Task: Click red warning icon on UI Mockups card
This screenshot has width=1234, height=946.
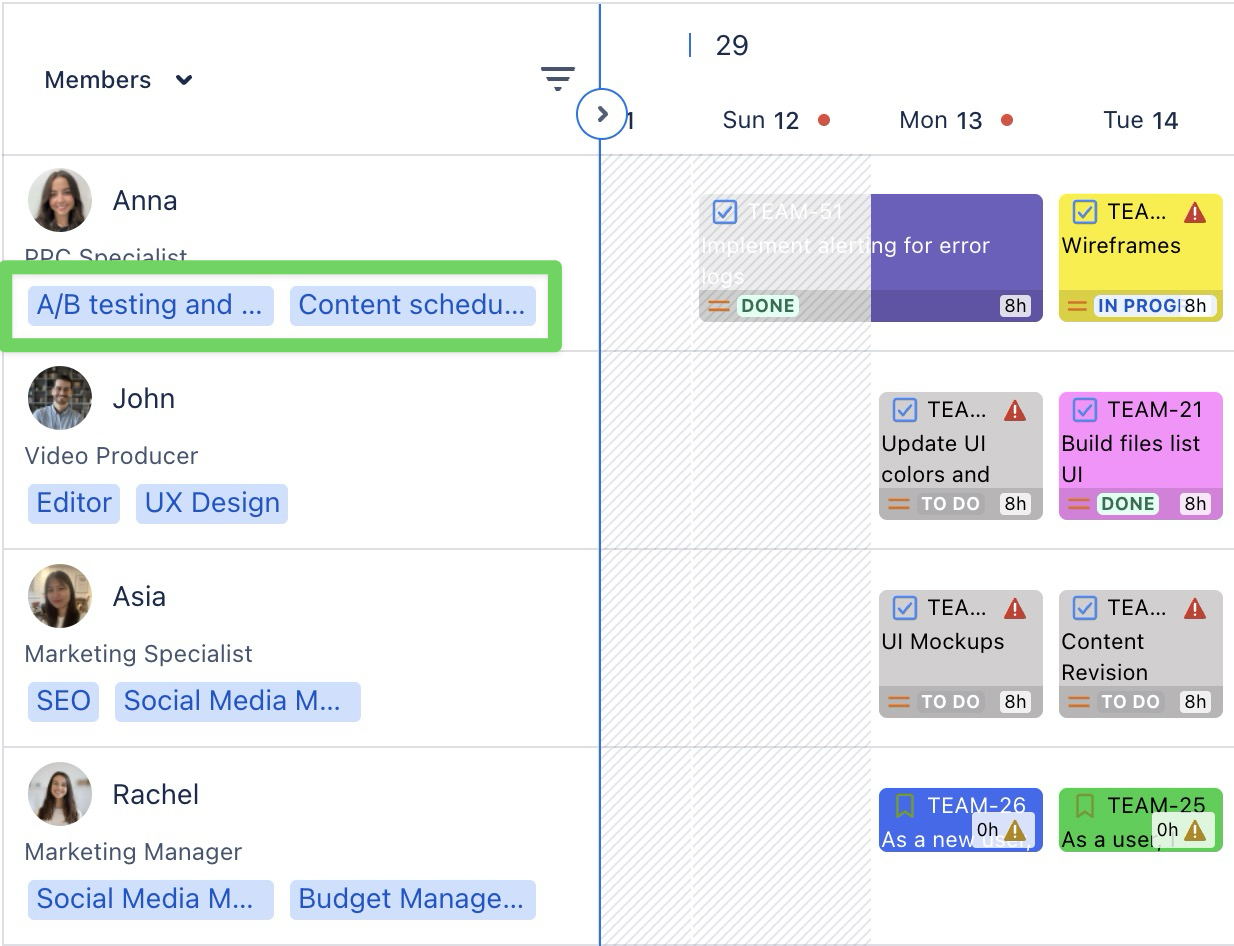Action: (x=1015, y=608)
